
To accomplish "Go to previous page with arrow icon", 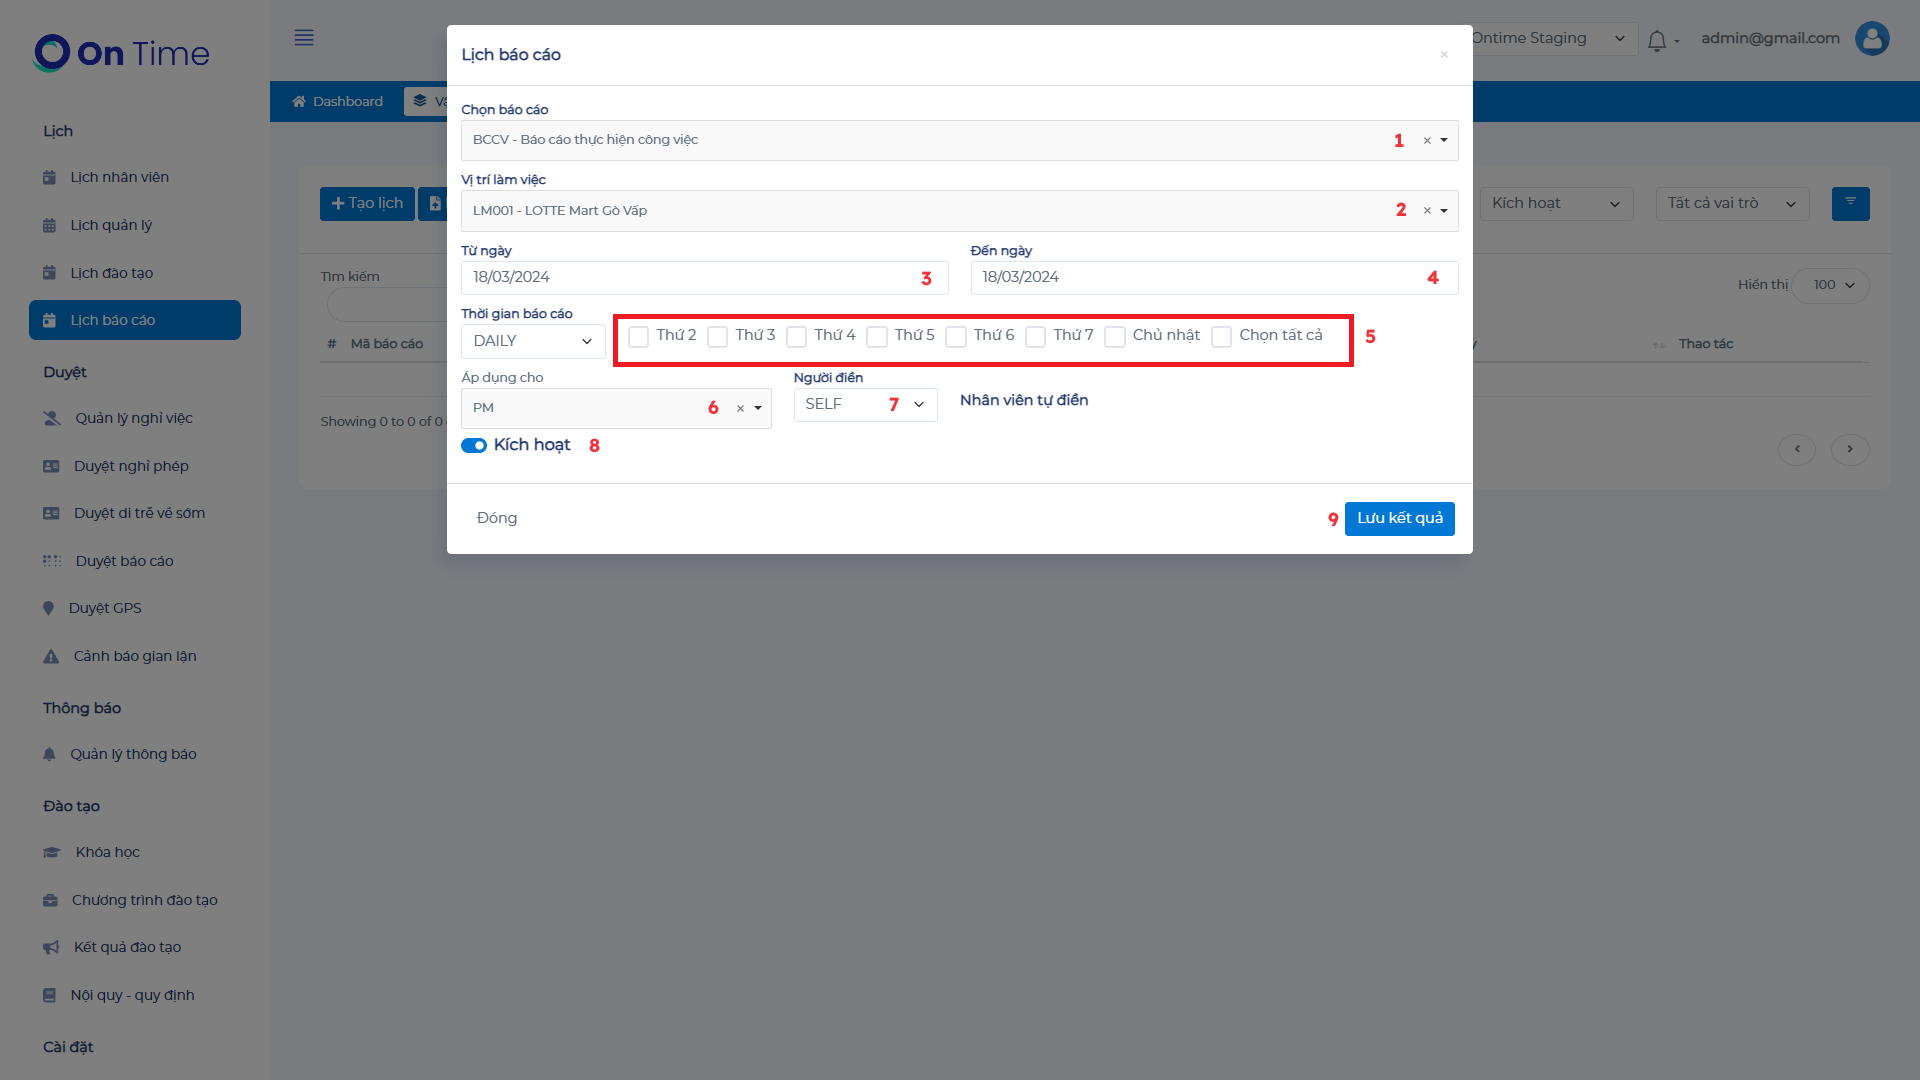I will [x=1797, y=449].
